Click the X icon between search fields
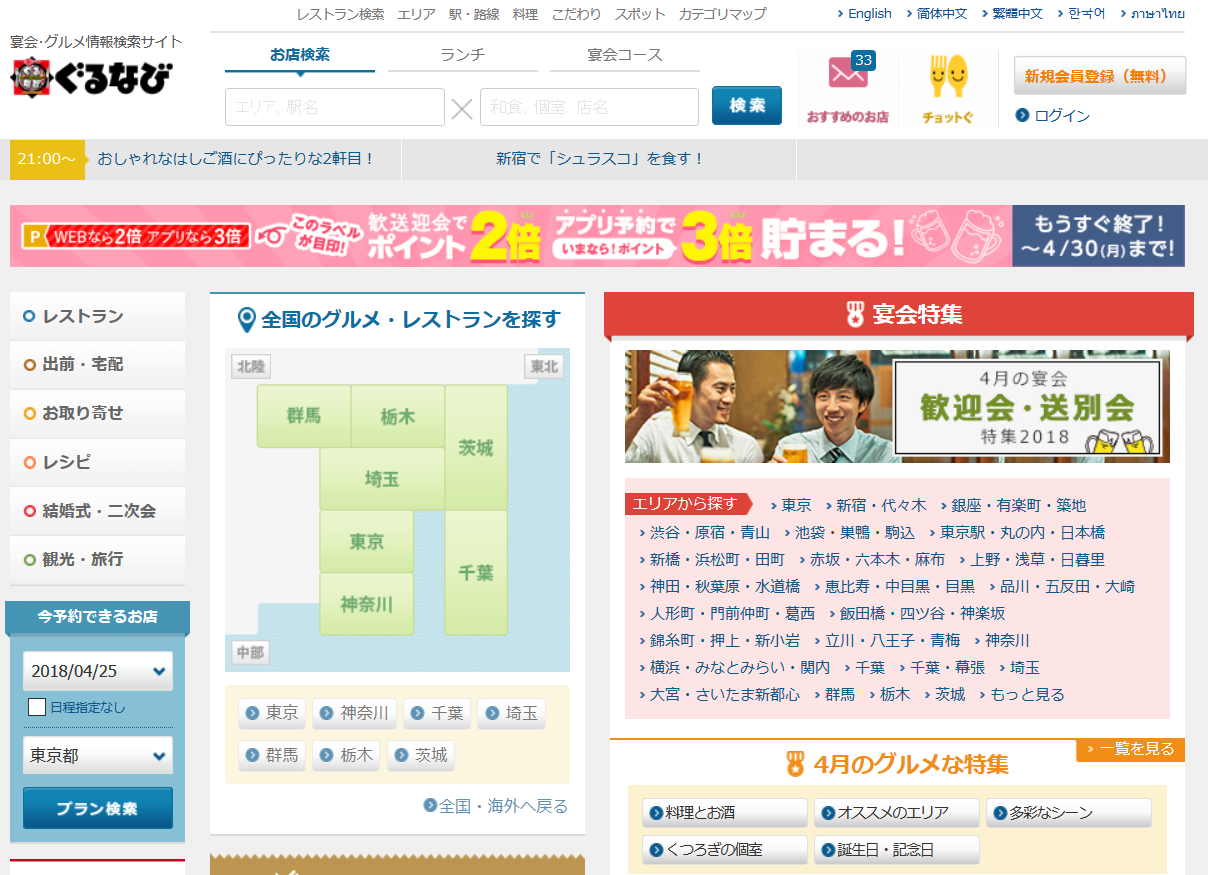Viewport: 1208px width, 875px height. pyautogui.click(x=462, y=108)
